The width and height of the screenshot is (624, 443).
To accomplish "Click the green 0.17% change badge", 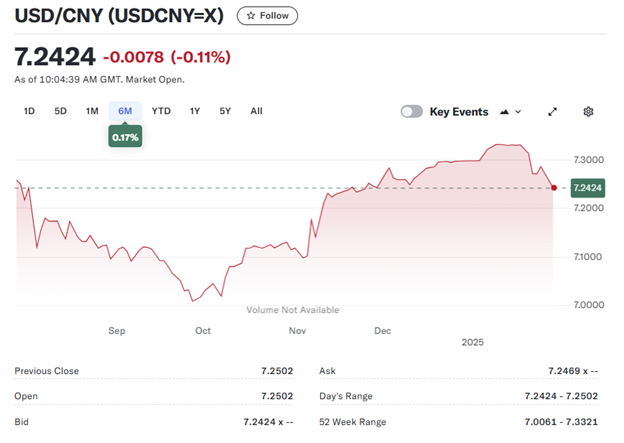I will coord(125,135).
